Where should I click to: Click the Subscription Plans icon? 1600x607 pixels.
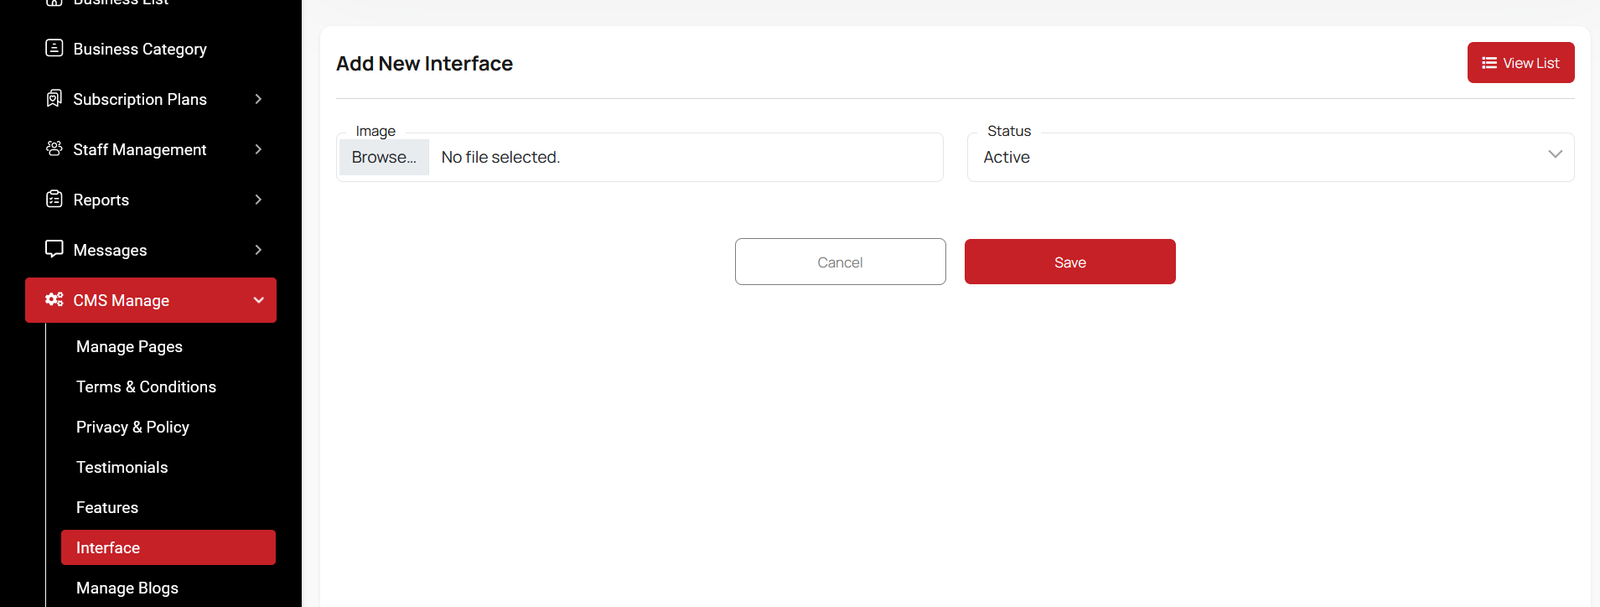(54, 98)
